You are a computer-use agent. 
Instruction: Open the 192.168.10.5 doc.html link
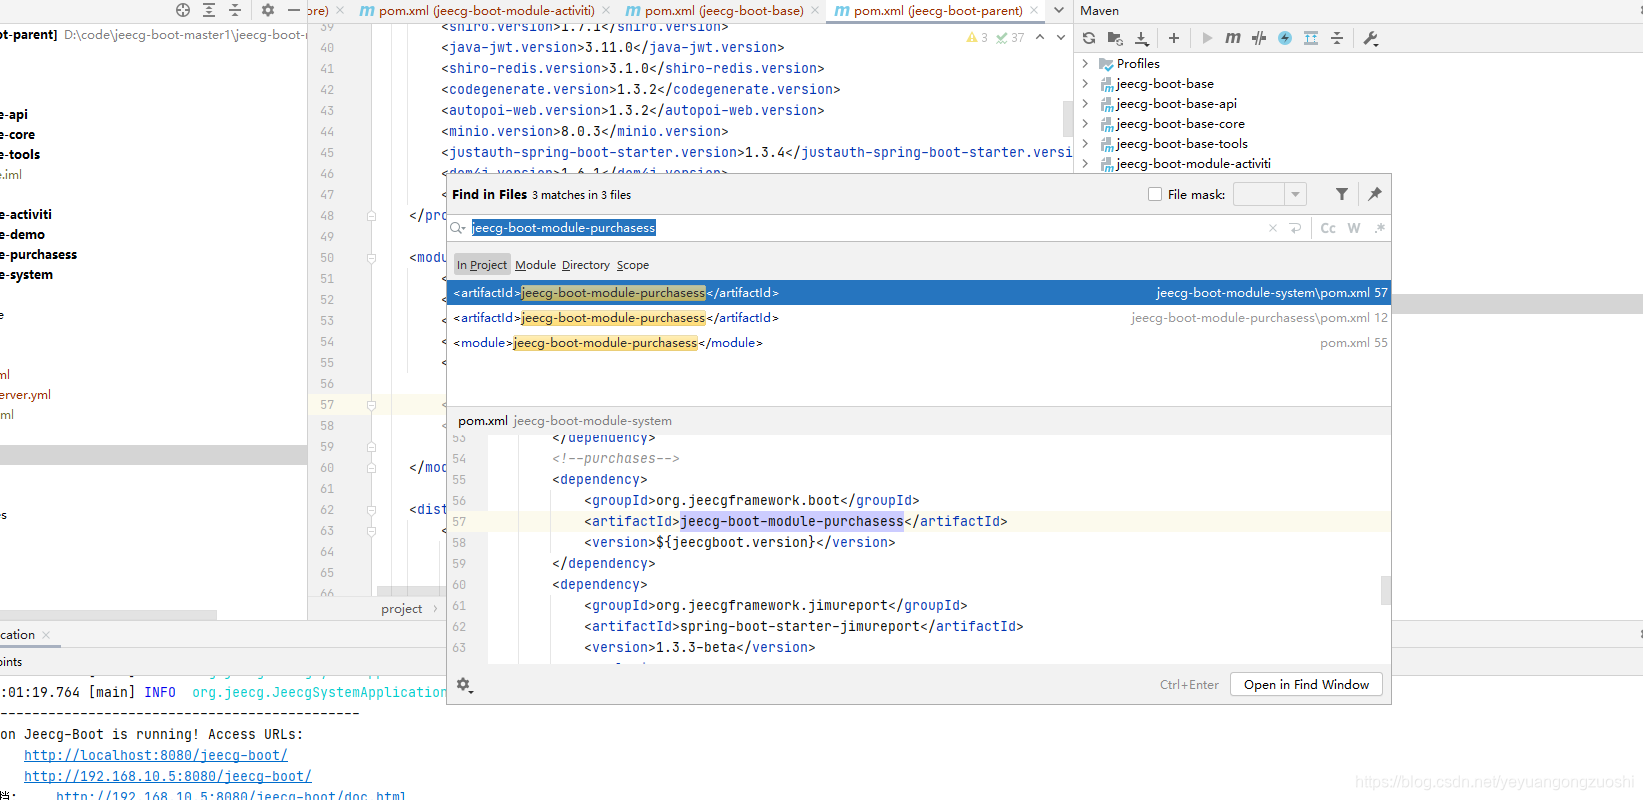231,796
